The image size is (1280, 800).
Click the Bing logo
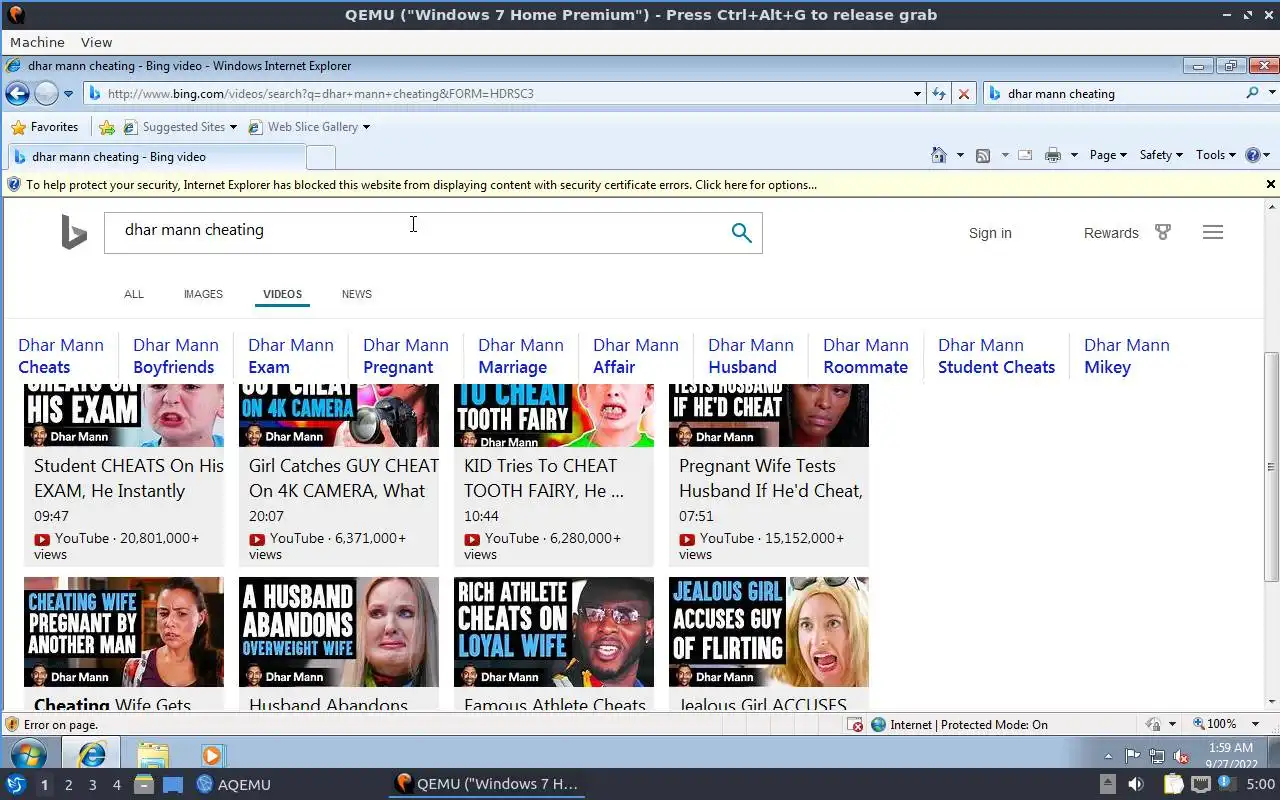pyautogui.click(x=74, y=232)
